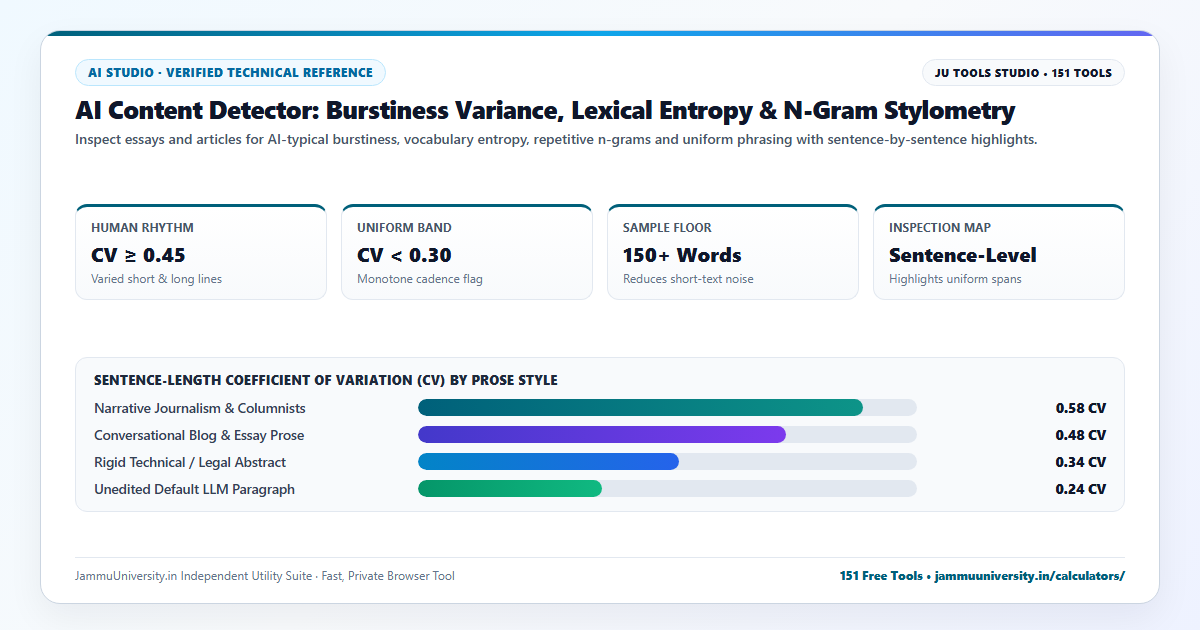1200x630 pixels.
Task: Click the 'Conversational Blog & Essay Prose' label
Action: 199,435
